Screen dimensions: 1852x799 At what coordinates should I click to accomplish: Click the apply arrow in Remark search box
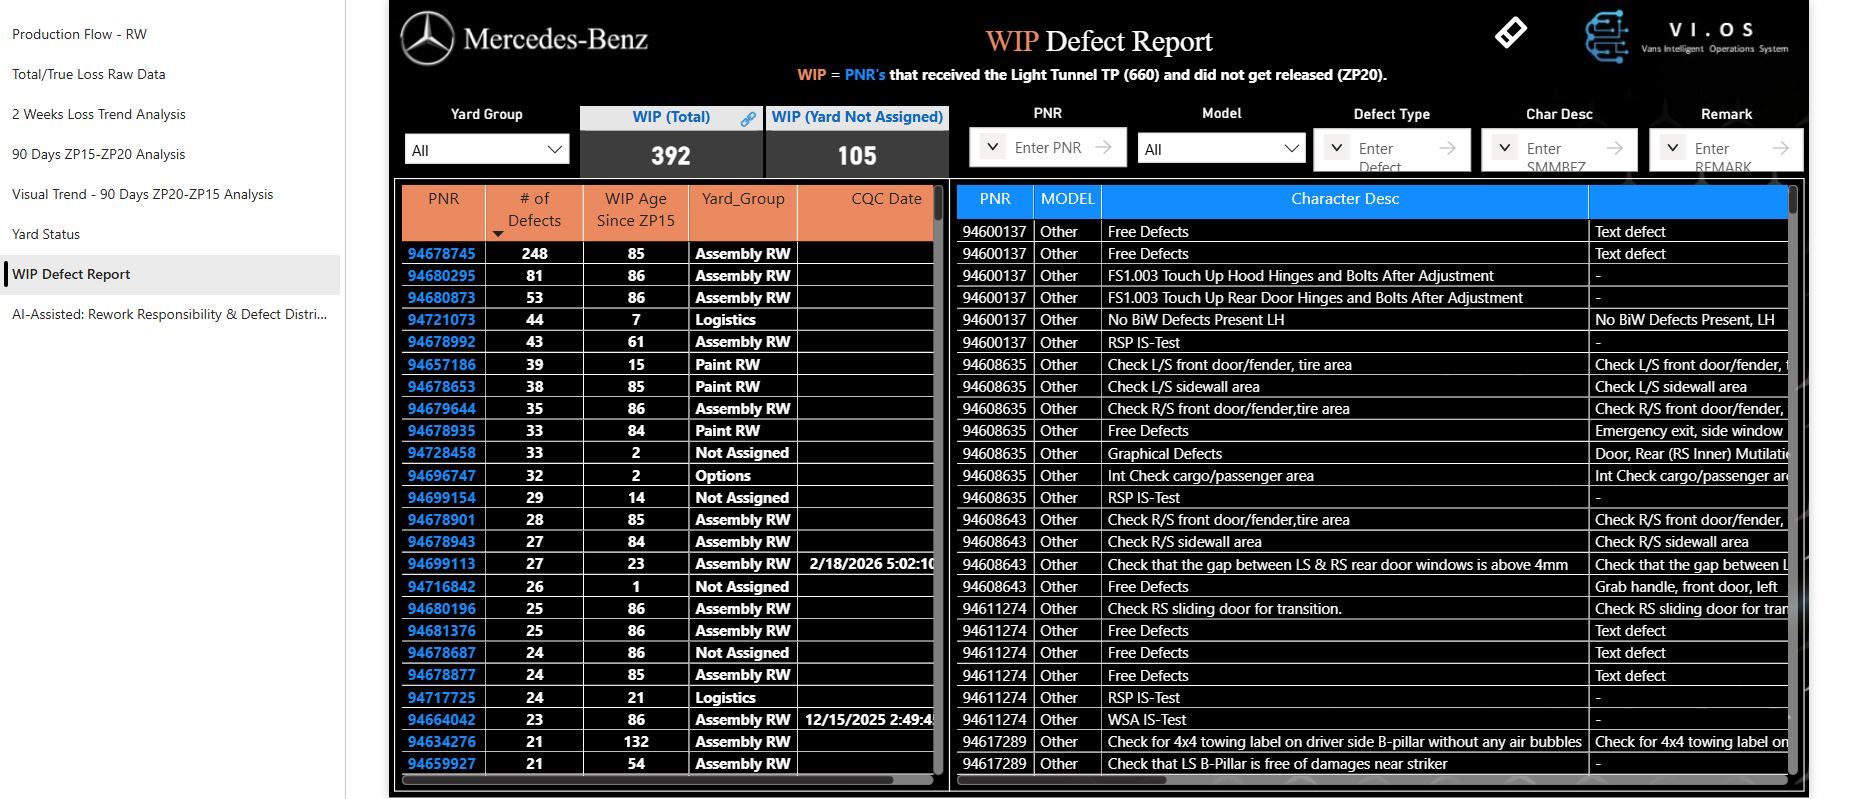click(1780, 148)
